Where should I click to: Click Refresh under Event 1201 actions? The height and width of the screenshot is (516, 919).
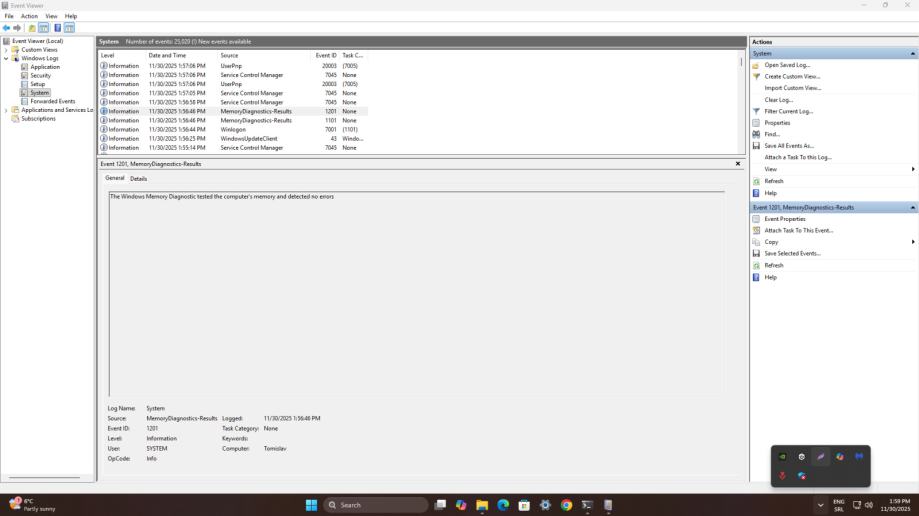click(x=774, y=265)
